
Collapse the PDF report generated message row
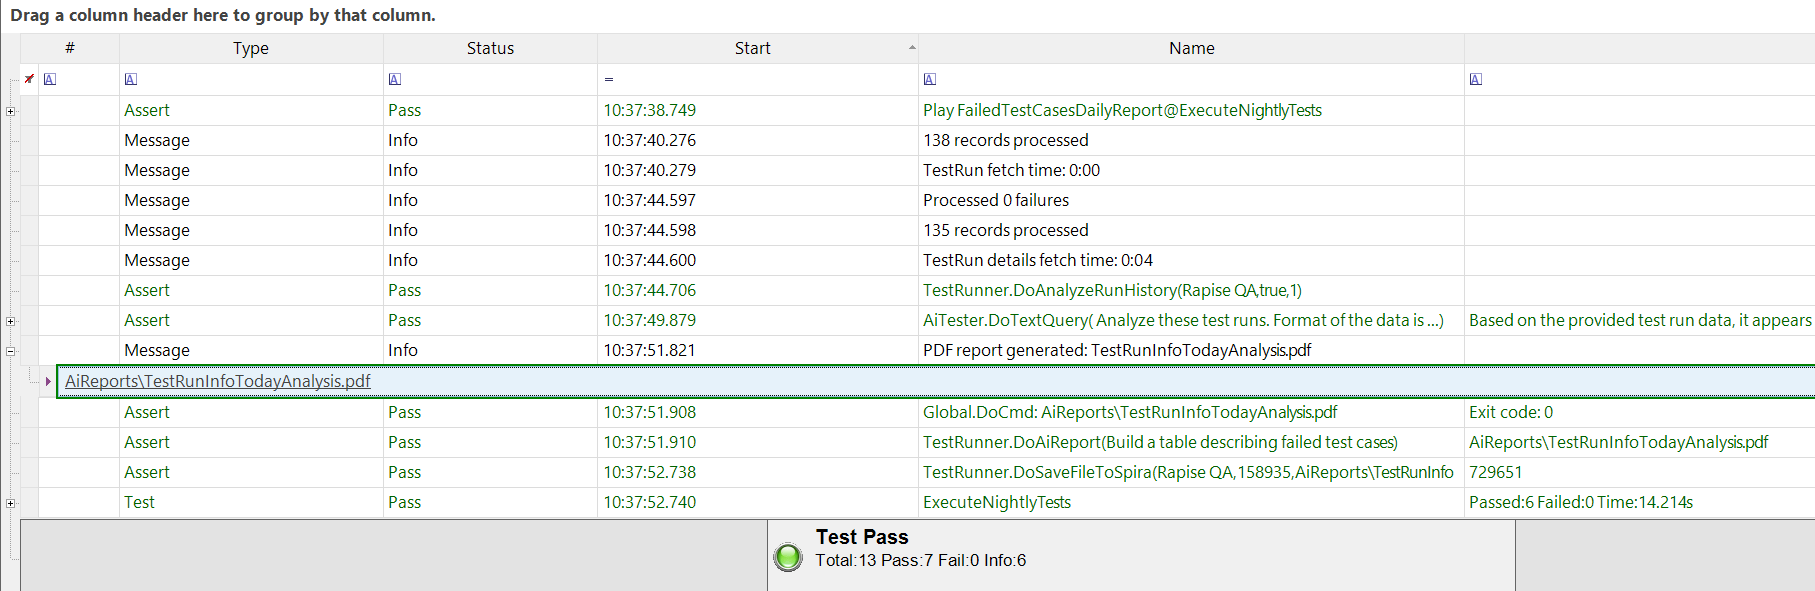[x=11, y=351]
